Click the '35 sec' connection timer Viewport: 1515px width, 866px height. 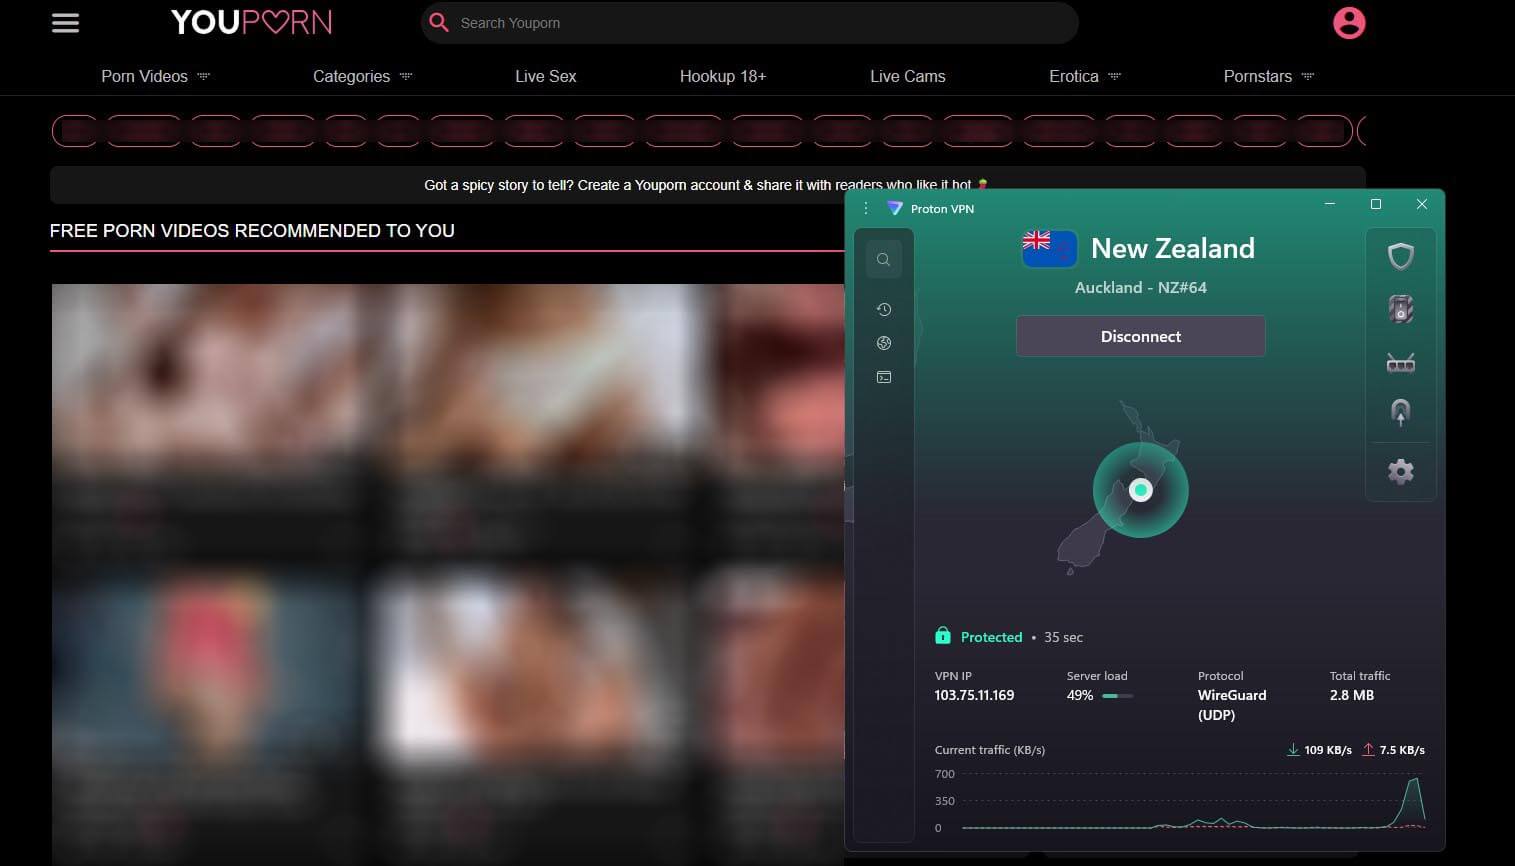tap(1063, 637)
